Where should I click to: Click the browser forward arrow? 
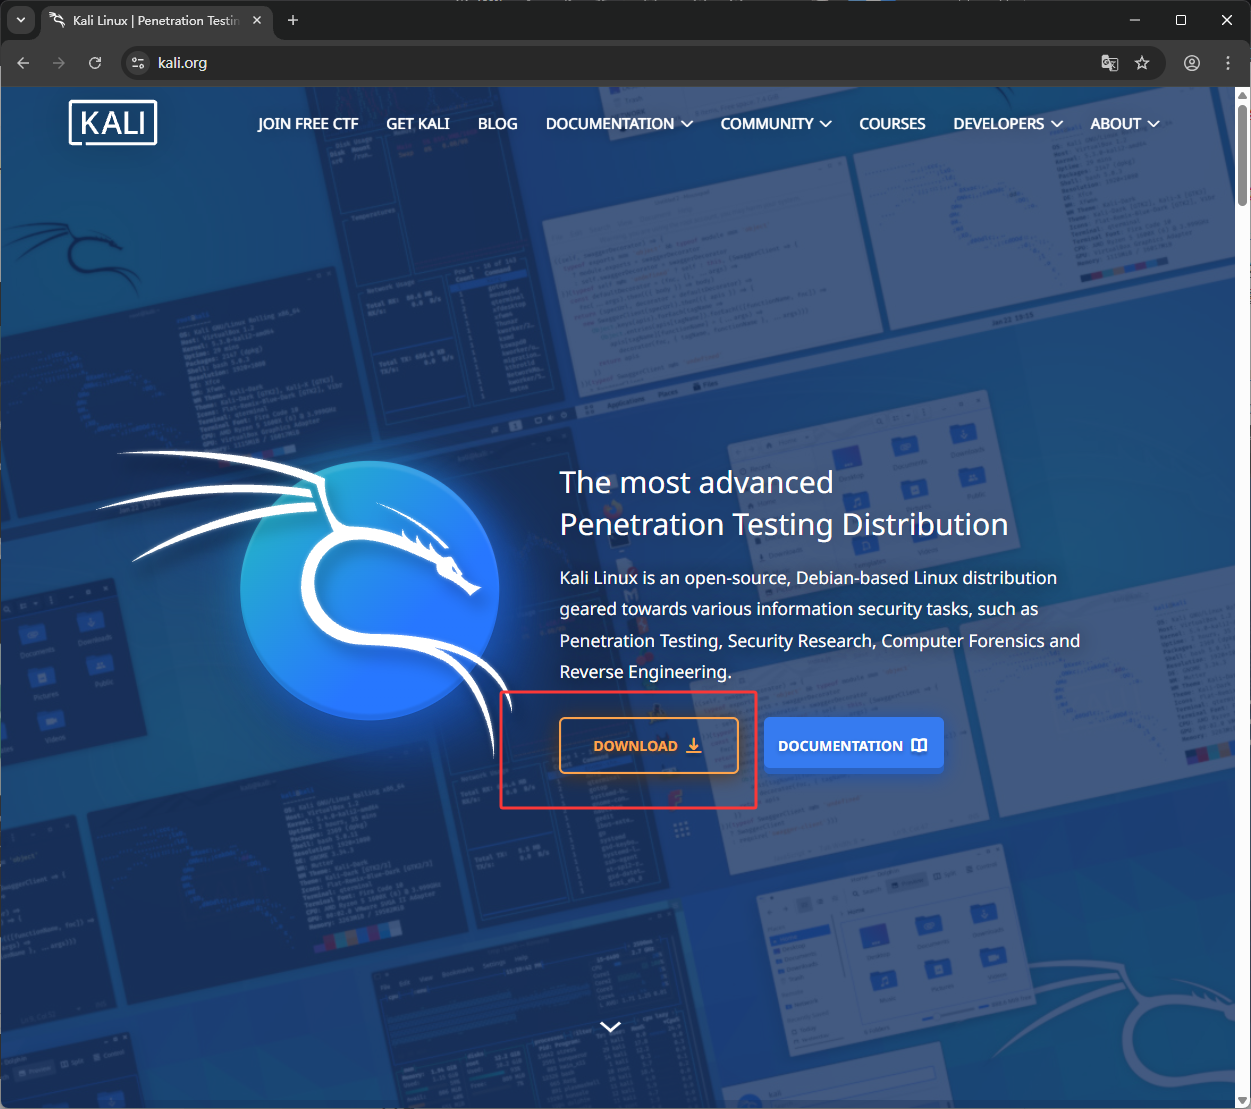(x=59, y=63)
